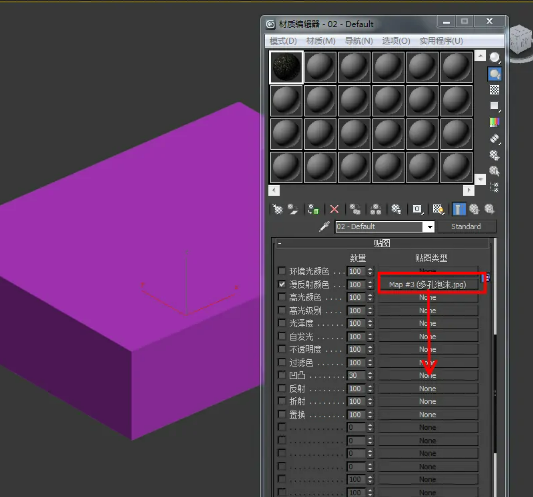This screenshot has width=533, height=497.
Task: Click sample slots horizontal scroll right arrow
Action: [468, 190]
